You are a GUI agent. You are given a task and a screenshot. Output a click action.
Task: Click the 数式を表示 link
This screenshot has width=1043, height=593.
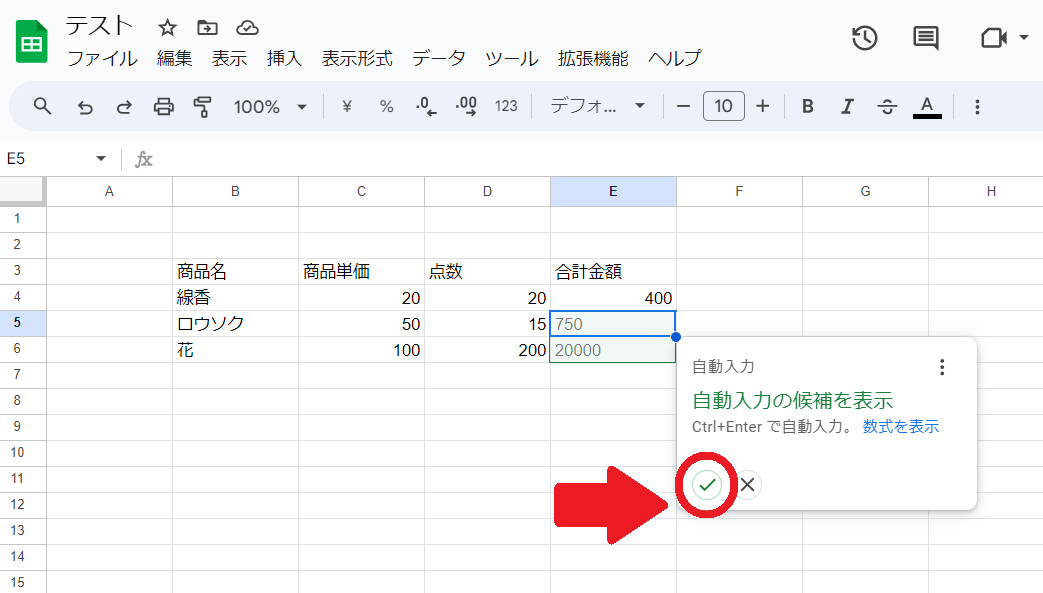pos(901,427)
